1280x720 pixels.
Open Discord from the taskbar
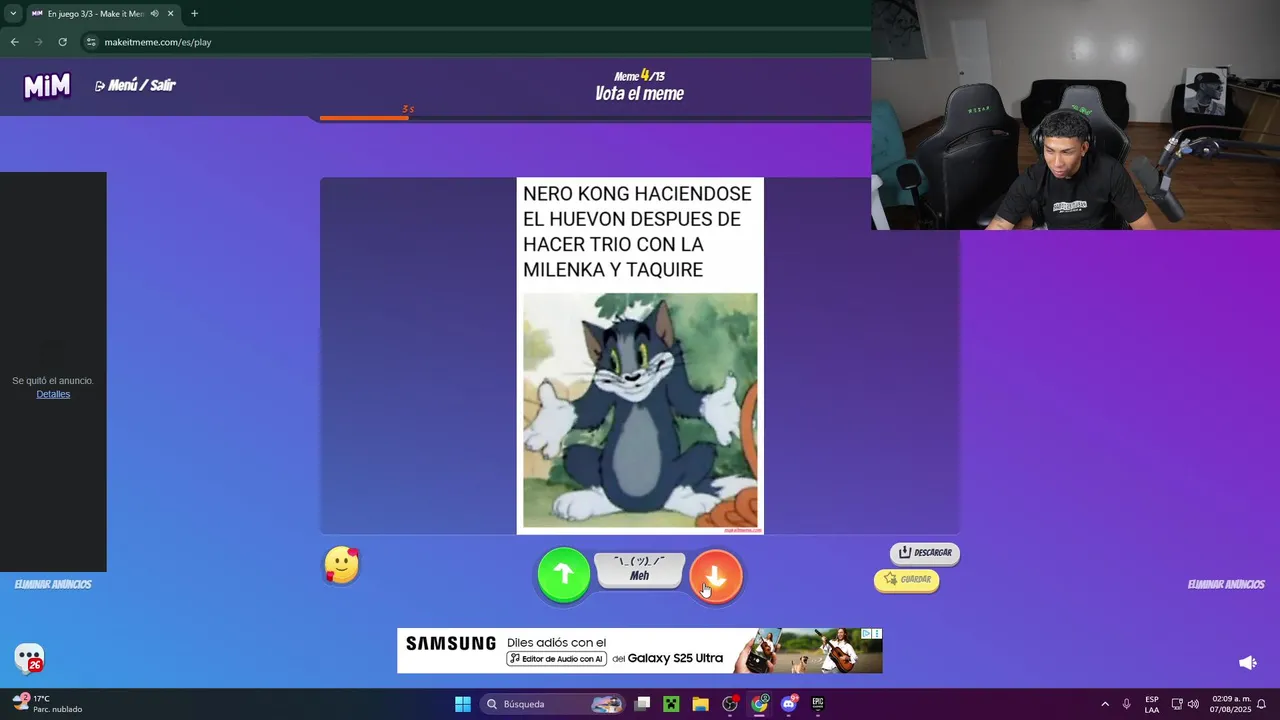coord(789,704)
